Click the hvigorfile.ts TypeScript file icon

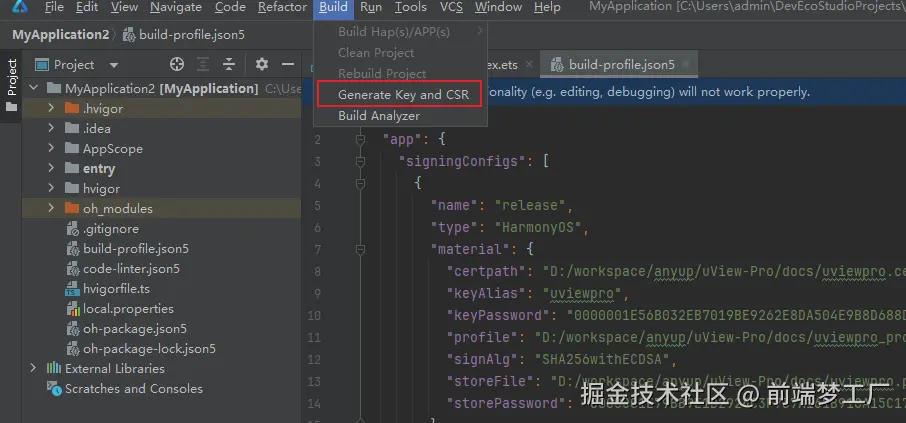pyautogui.click(x=72, y=288)
